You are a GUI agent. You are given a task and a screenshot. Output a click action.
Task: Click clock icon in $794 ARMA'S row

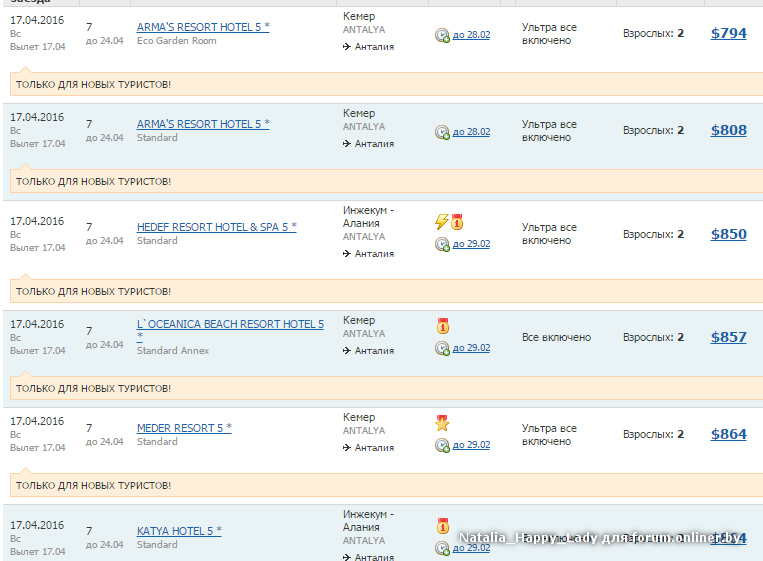click(x=442, y=36)
